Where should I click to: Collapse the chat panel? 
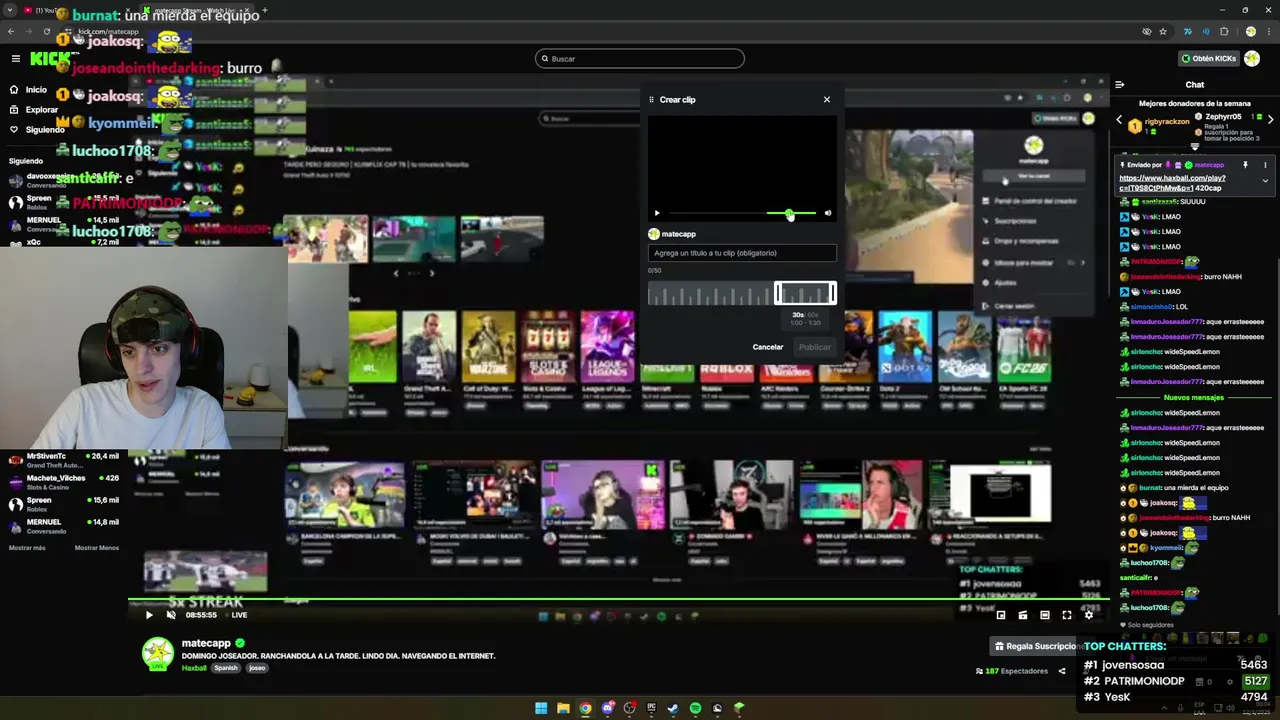(x=1120, y=85)
